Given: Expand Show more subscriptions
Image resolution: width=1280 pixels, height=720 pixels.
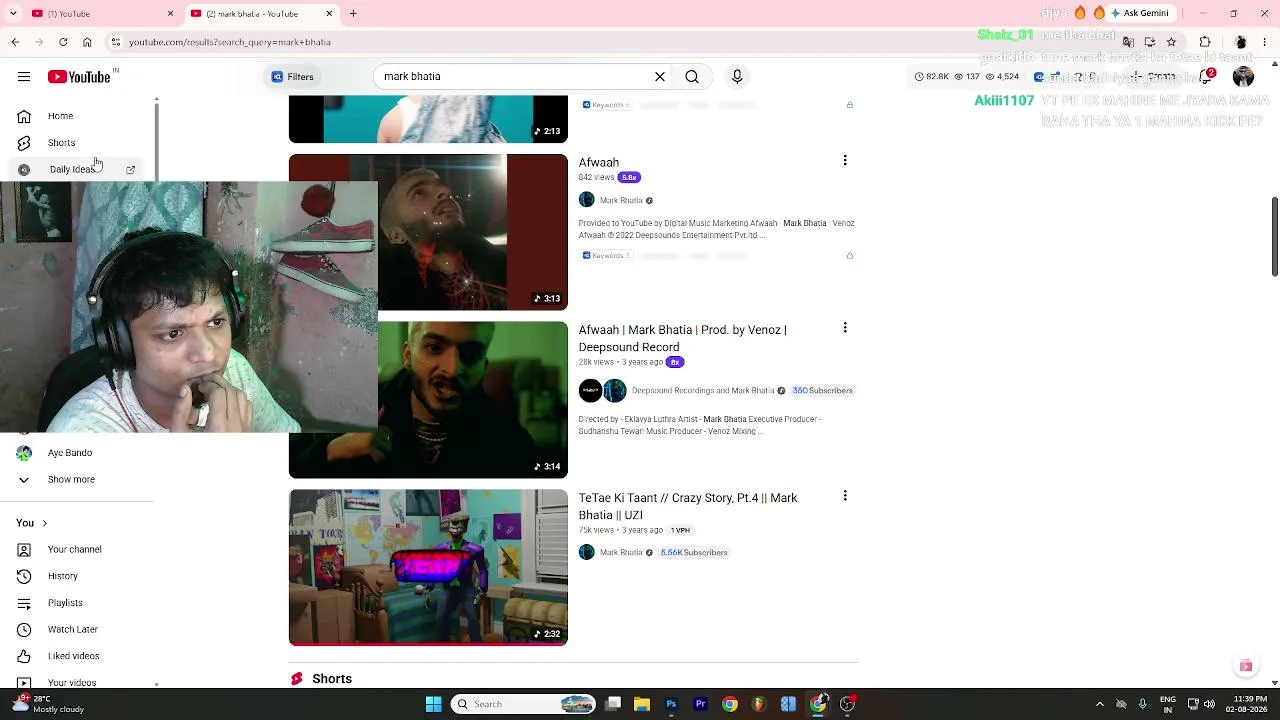Looking at the screenshot, I should (x=78, y=479).
